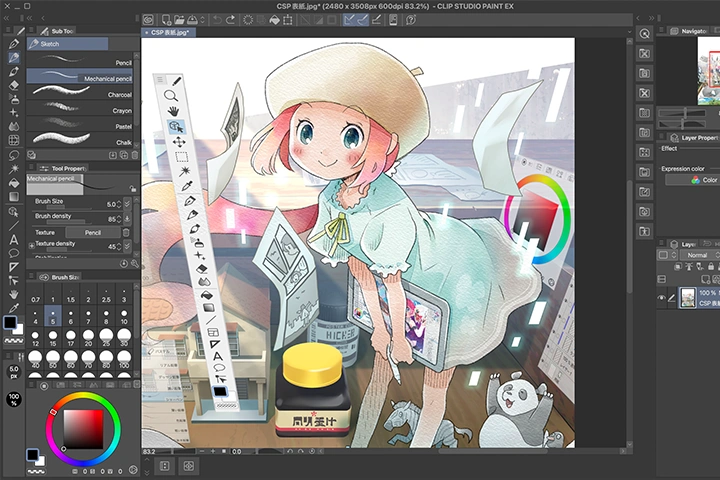
Task: Open the help support question mark icon
Action: (x=411, y=20)
